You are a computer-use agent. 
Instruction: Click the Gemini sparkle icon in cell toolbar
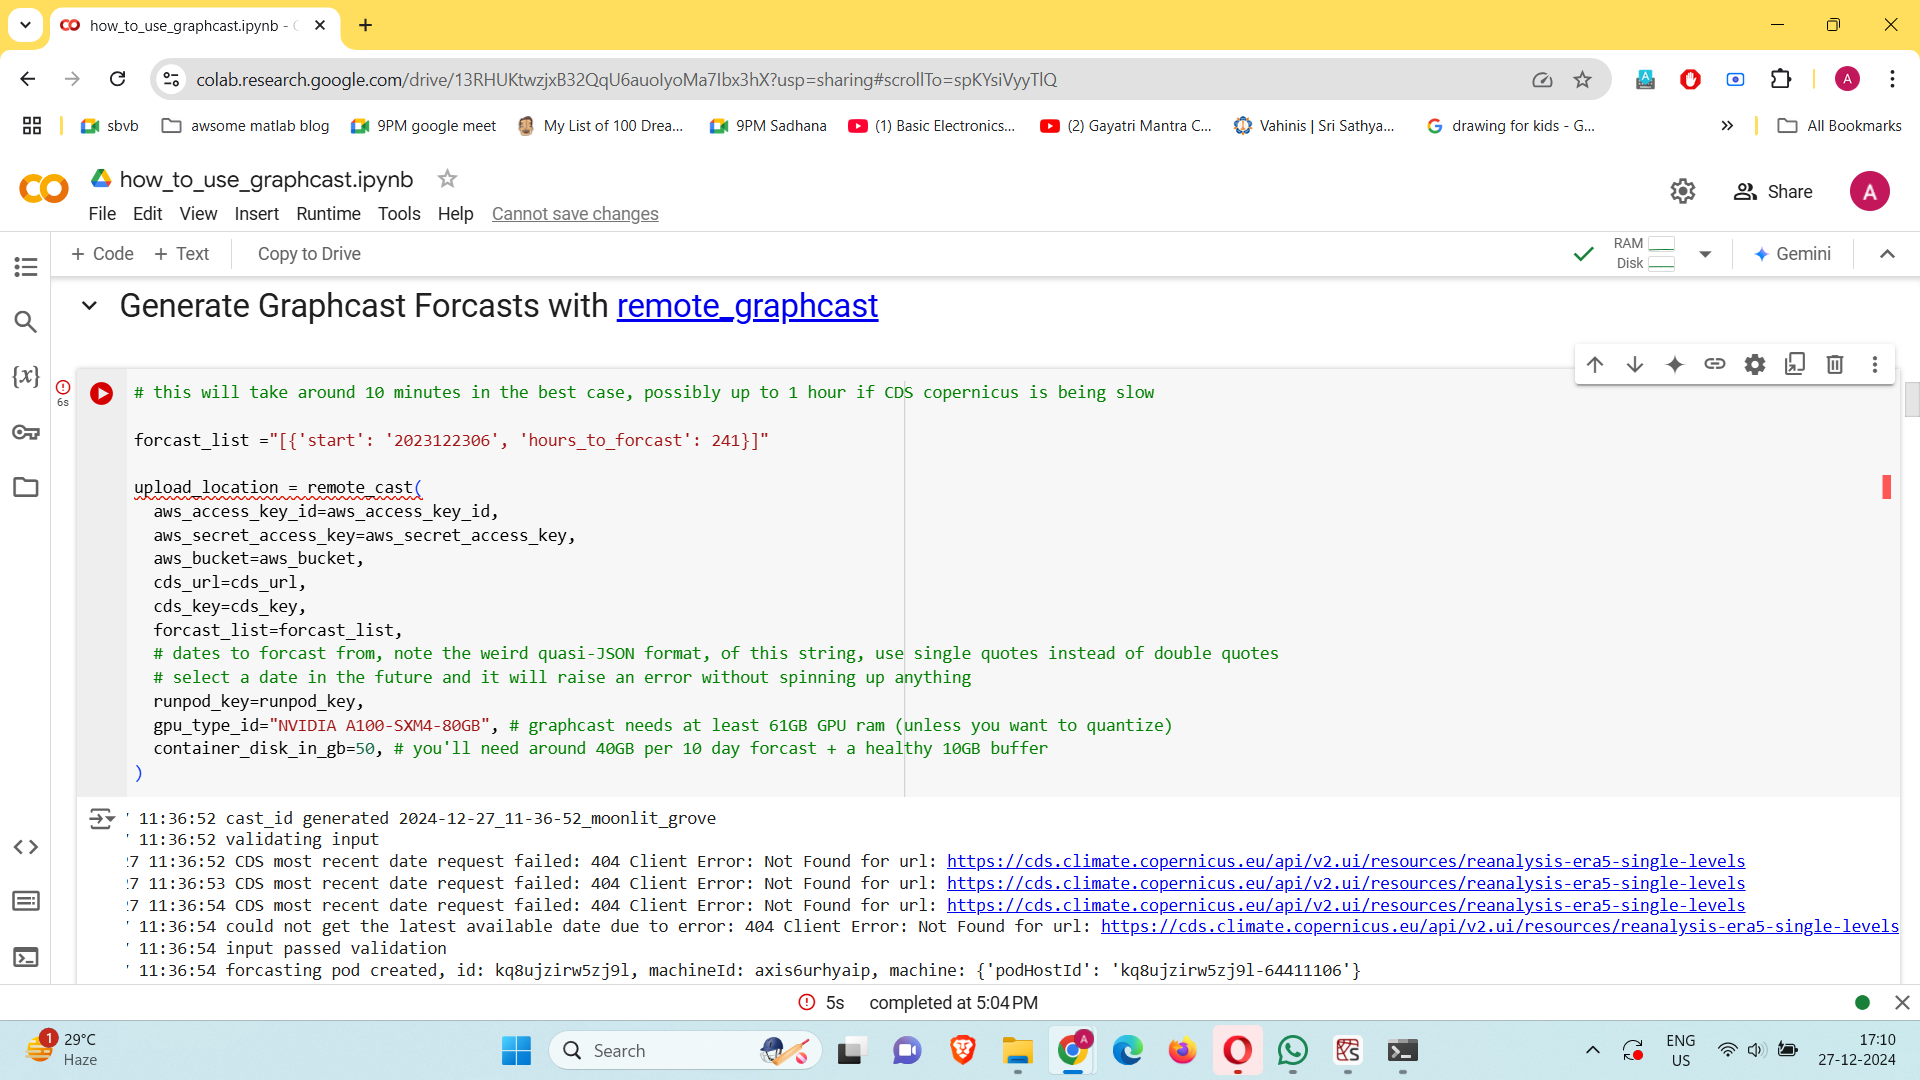coord(1675,365)
